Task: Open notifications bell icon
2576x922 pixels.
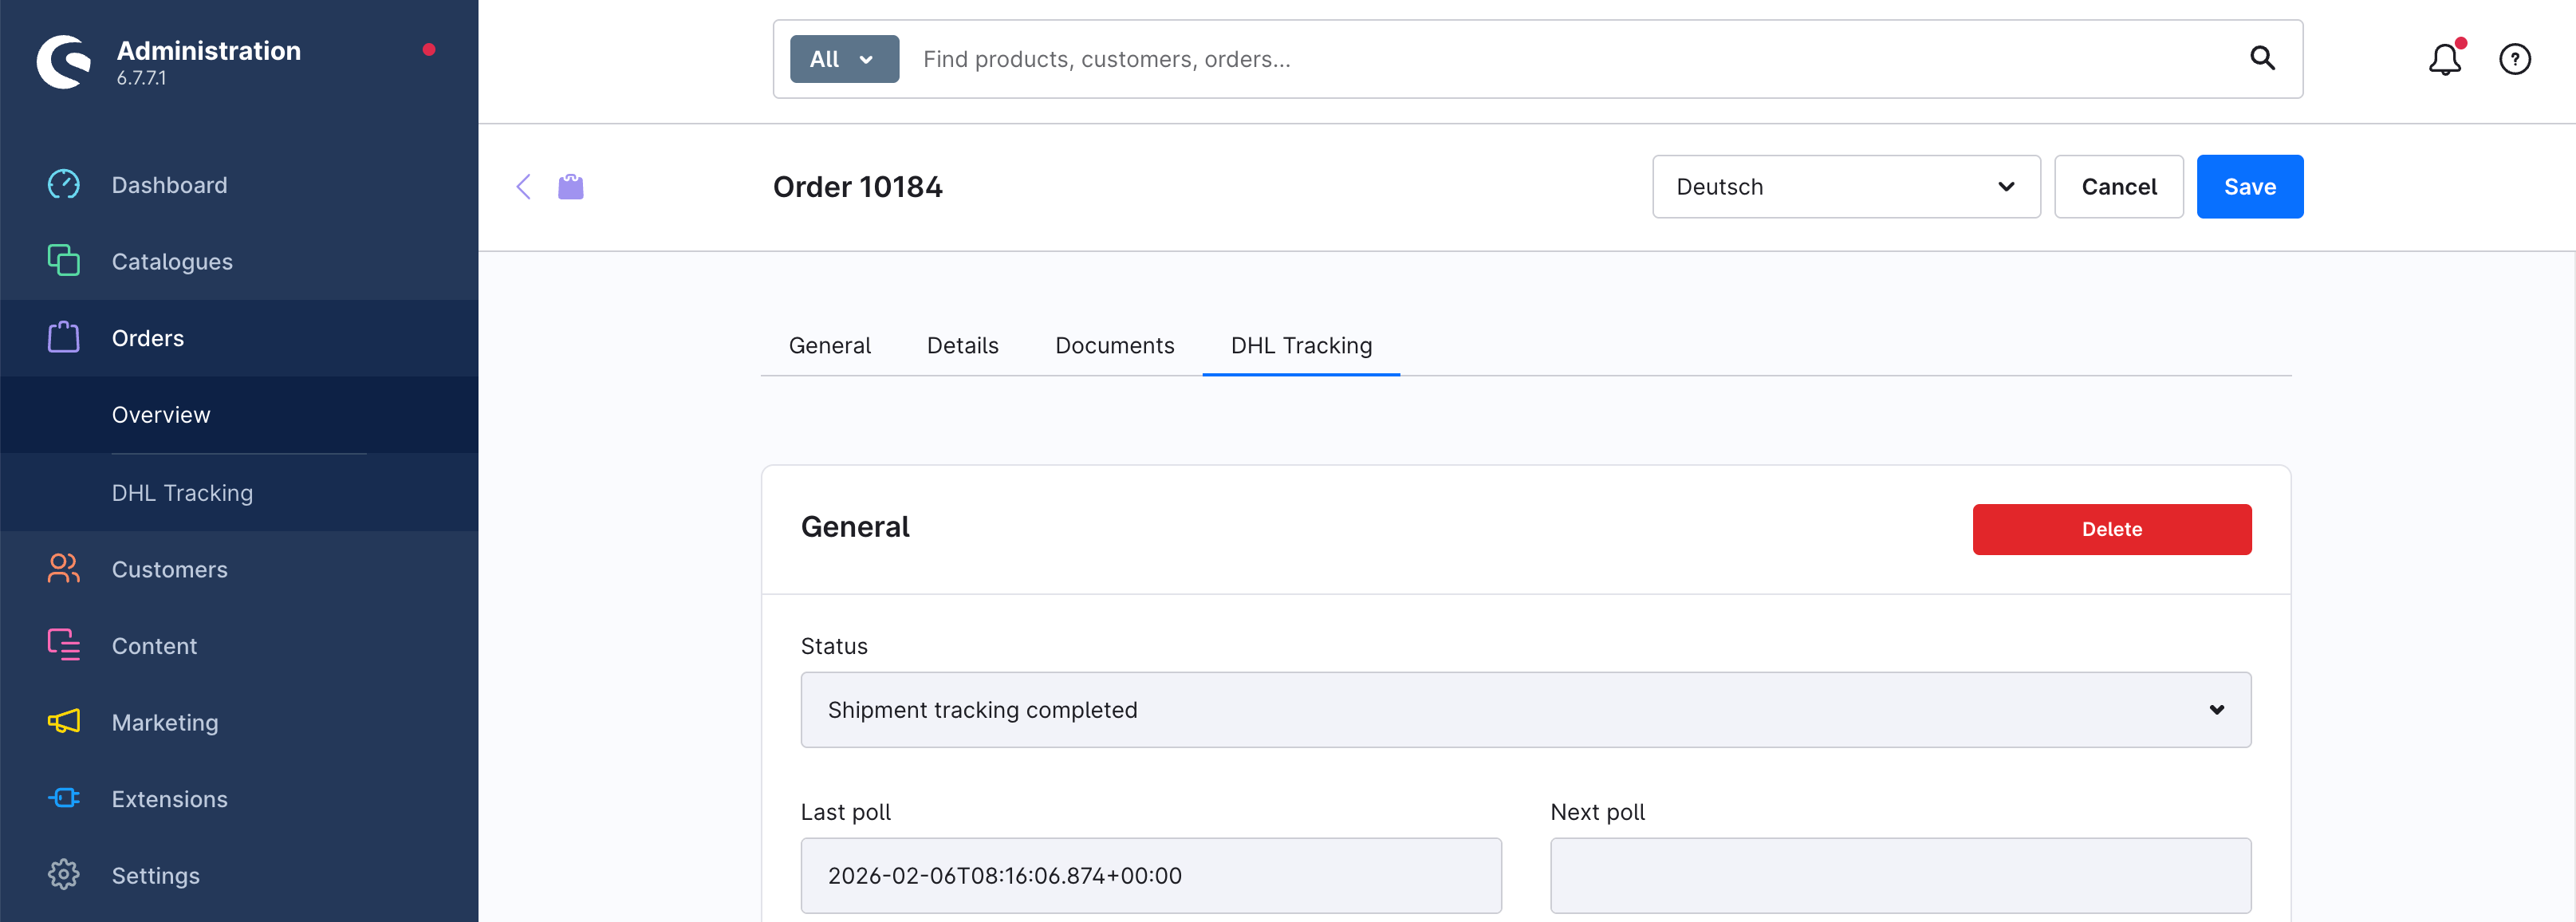Action: coord(2444,59)
